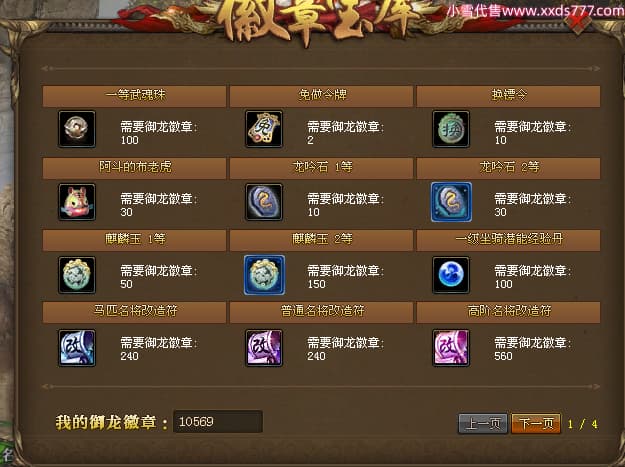The image size is (625, 467).
Task: Select the 麒麟玉 2等 blue-framed jade icon
Action: (264, 275)
